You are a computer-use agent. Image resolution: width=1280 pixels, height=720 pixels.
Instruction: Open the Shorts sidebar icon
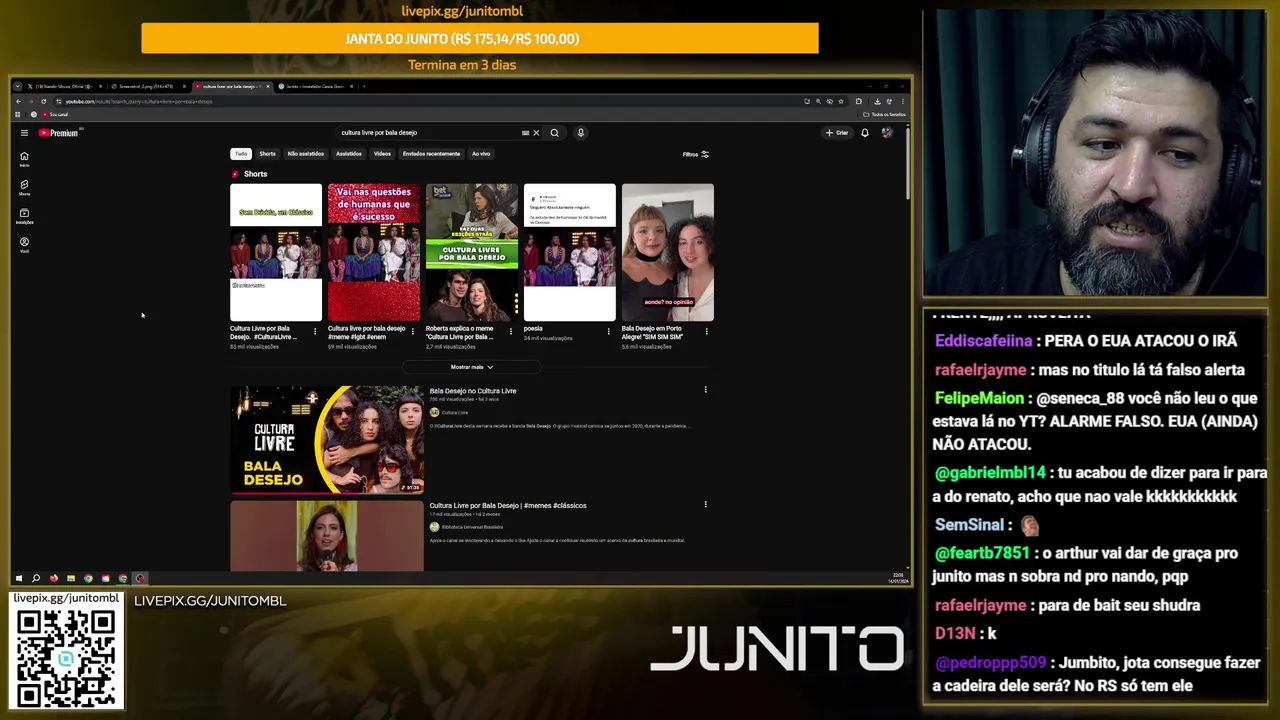coord(24,187)
